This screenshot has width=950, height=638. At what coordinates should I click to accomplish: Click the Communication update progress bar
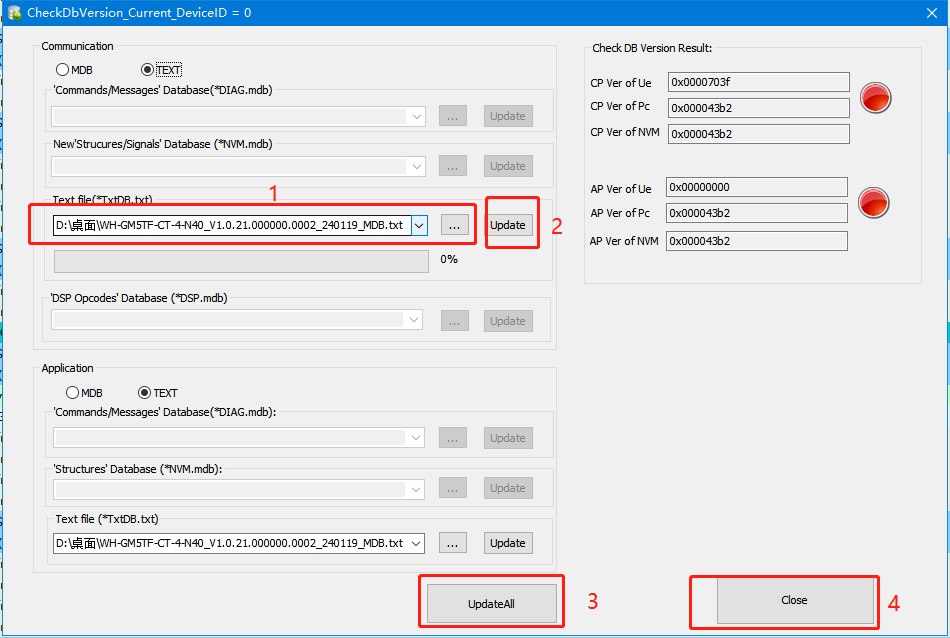(x=241, y=261)
